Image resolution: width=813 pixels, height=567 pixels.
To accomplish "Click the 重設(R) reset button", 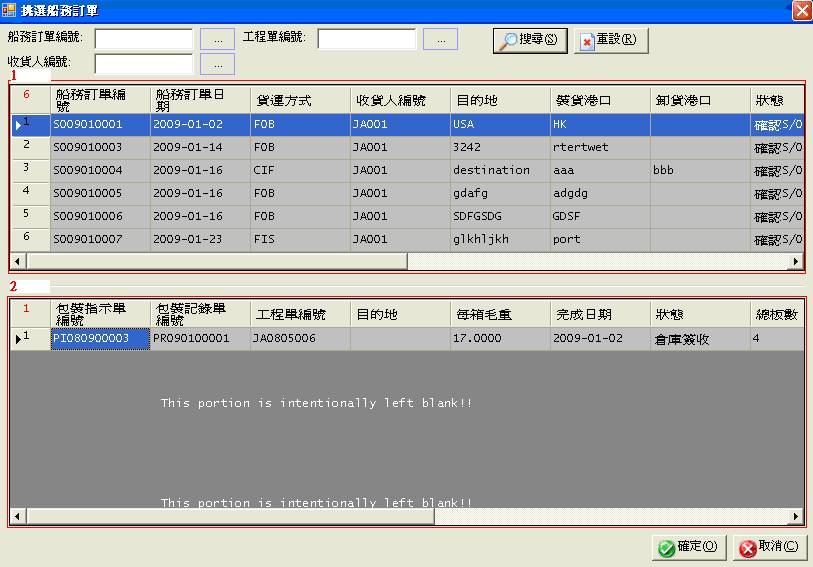I will pyautogui.click(x=611, y=40).
